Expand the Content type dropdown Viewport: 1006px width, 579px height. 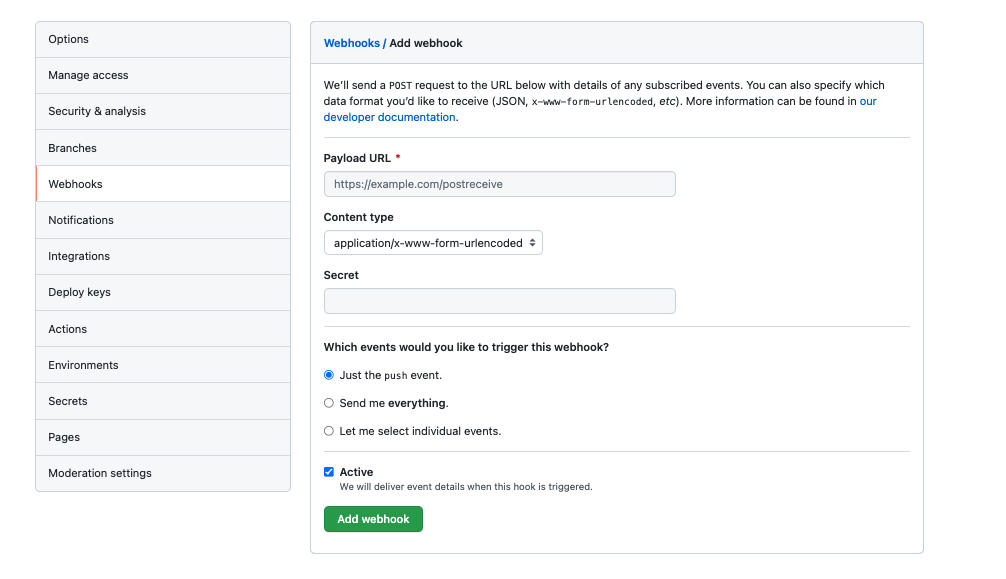(433, 243)
